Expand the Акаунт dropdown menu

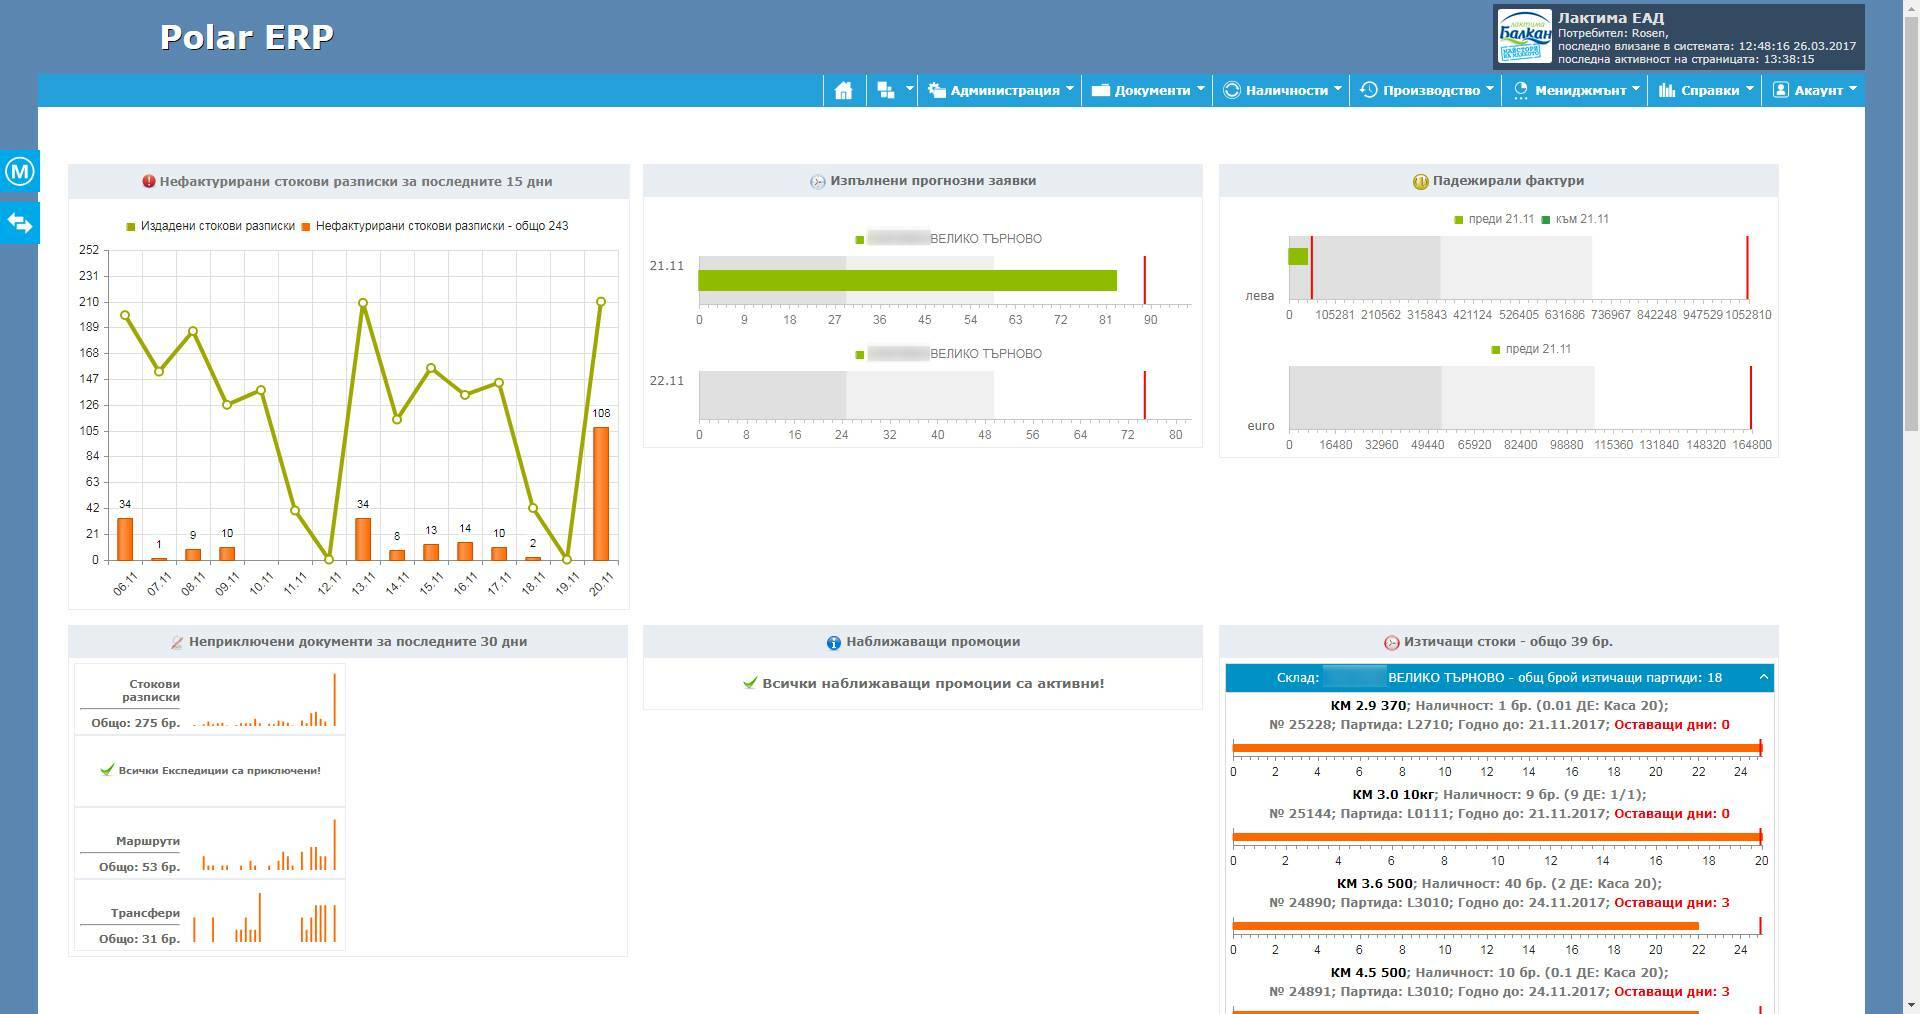tap(1814, 90)
